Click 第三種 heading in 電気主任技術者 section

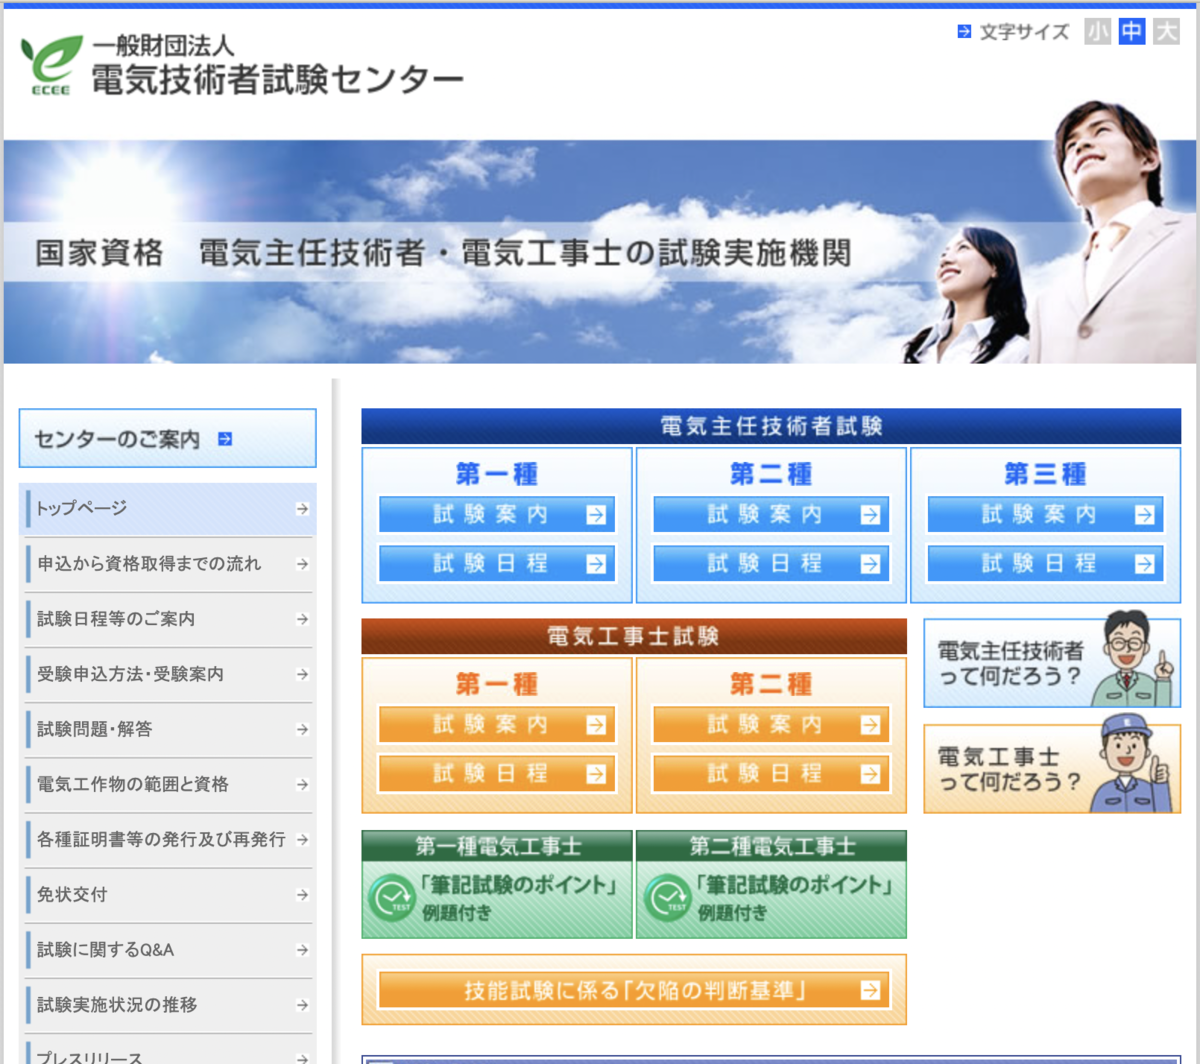pos(1045,473)
